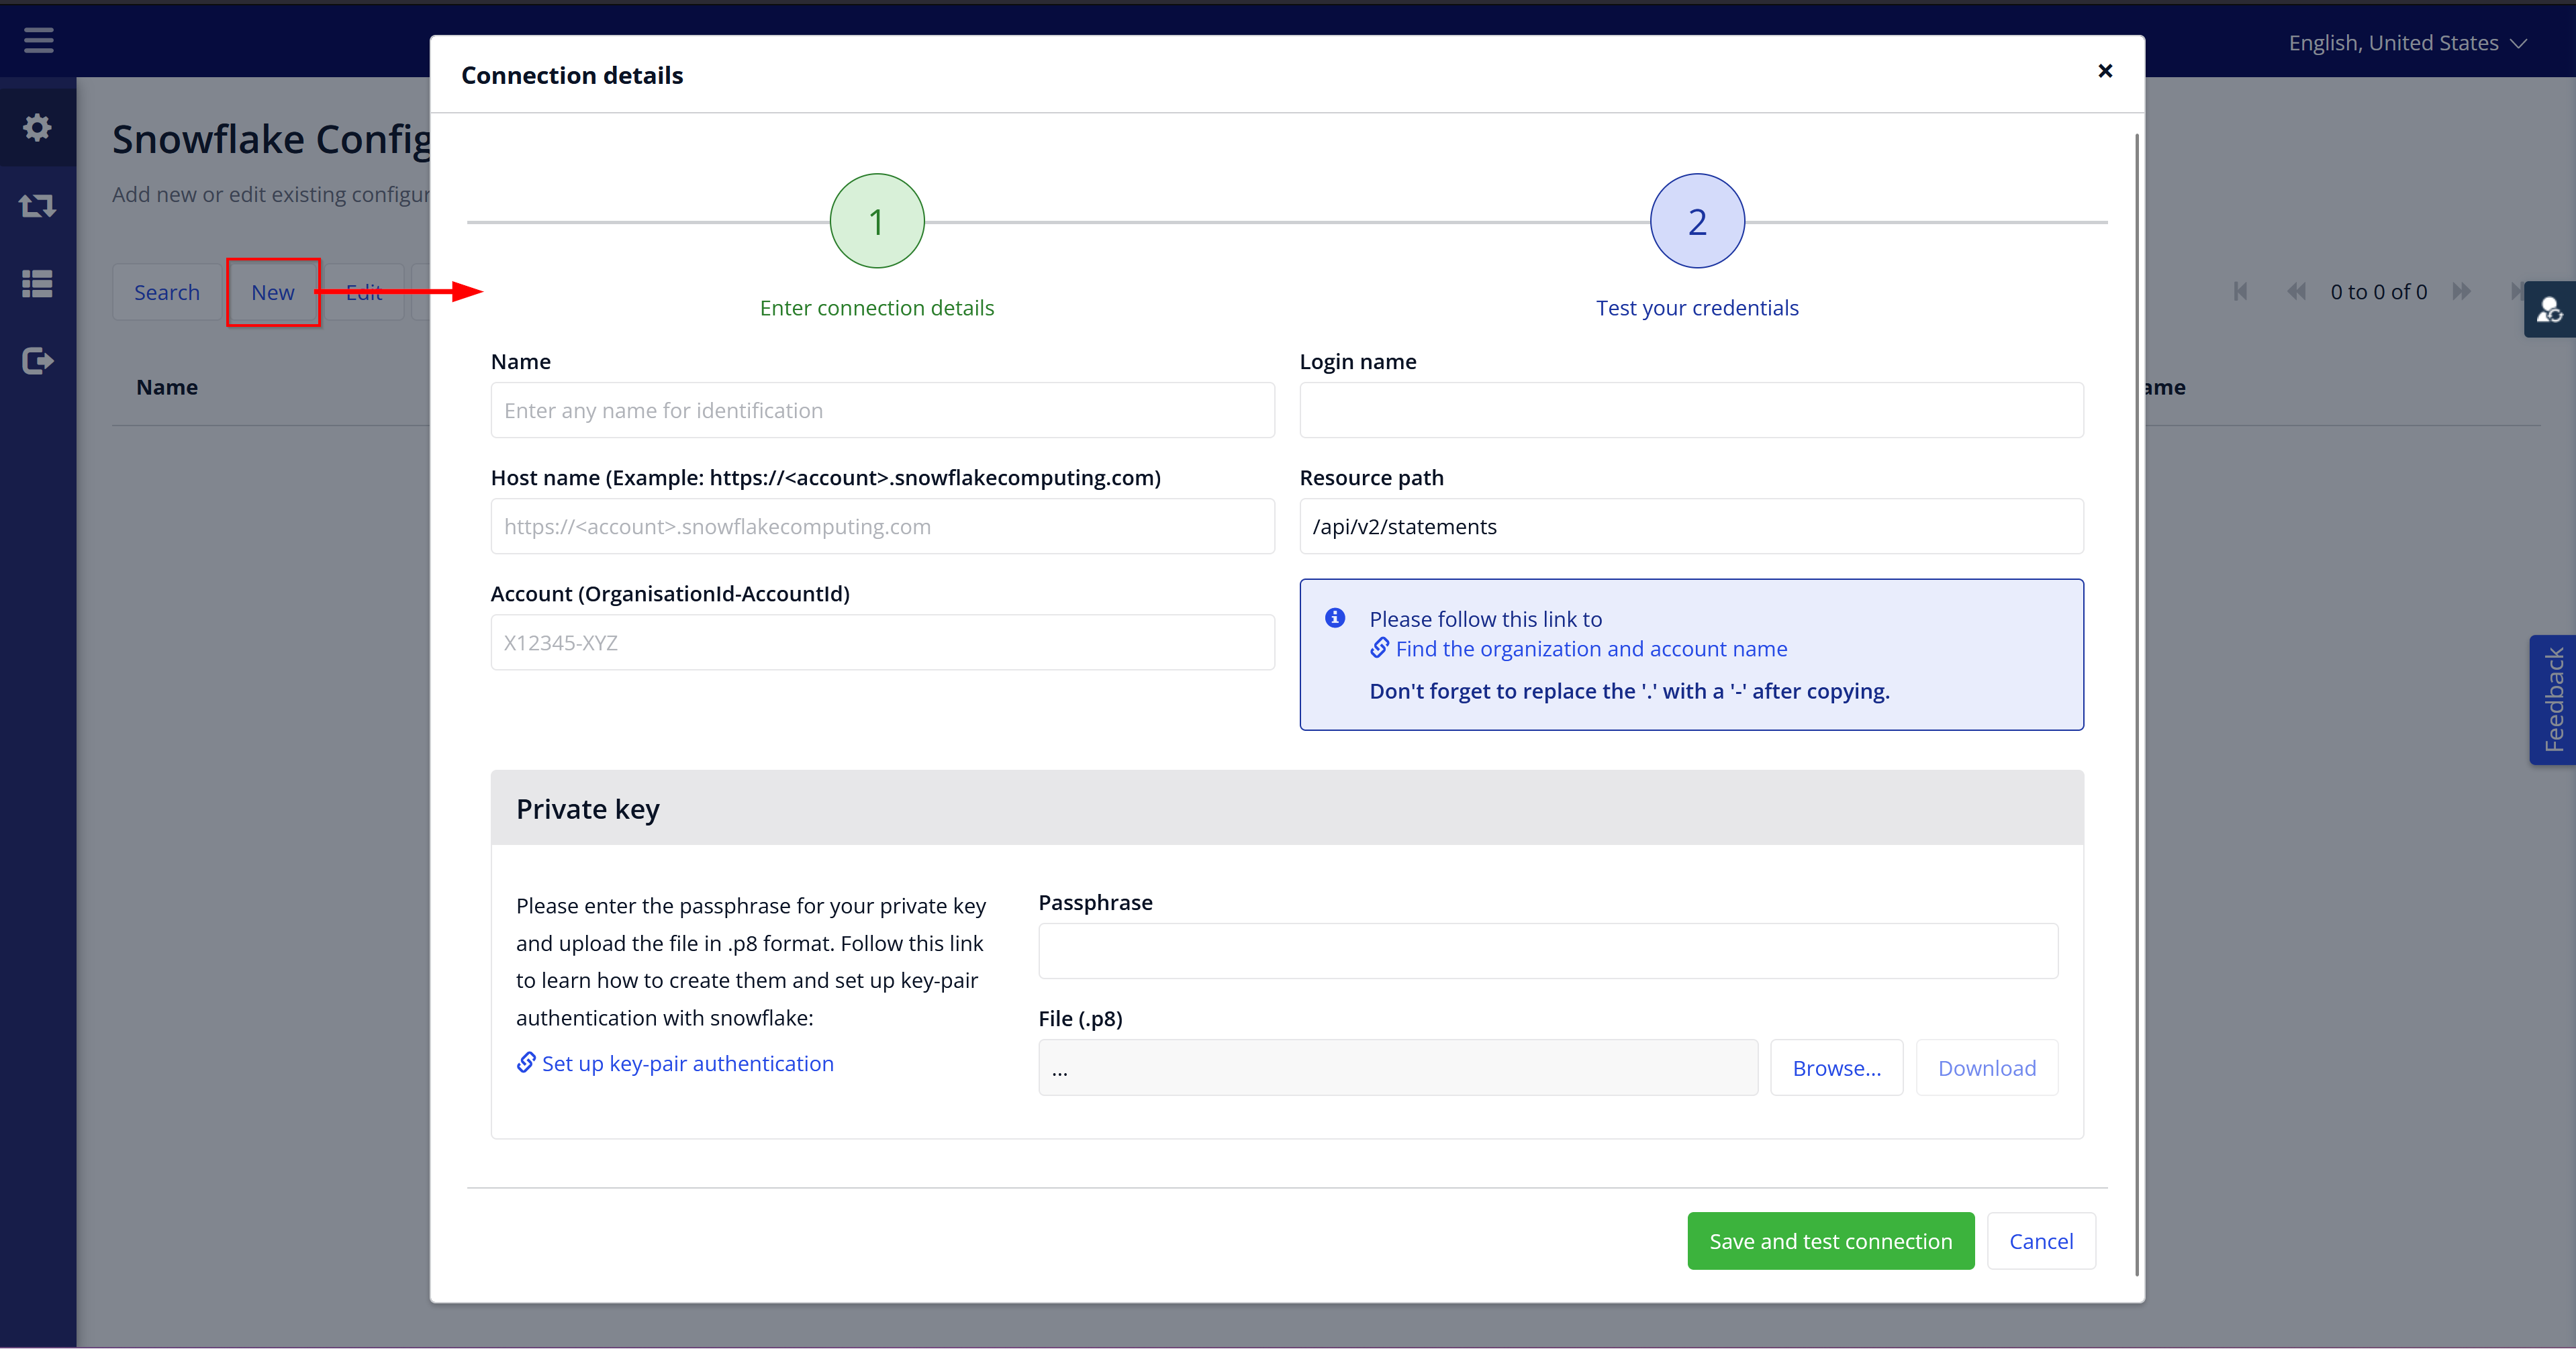Viewport: 2576px width, 1349px height.
Task: Open settings gear in sidebar
Action: coord(38,127)
